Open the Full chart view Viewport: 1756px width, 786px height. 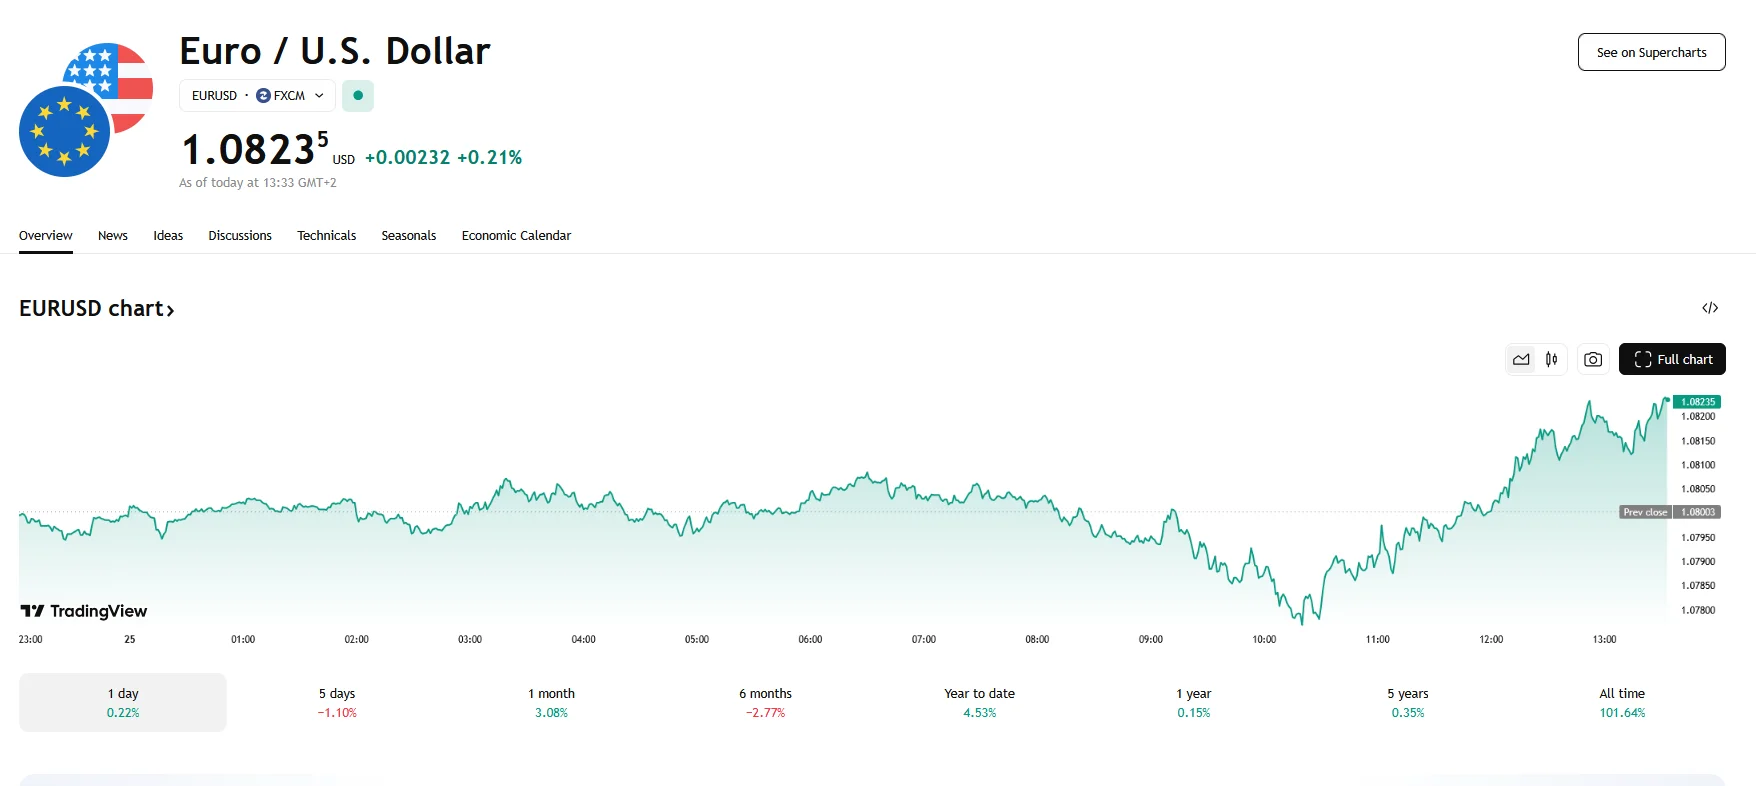coord(1672,359)
